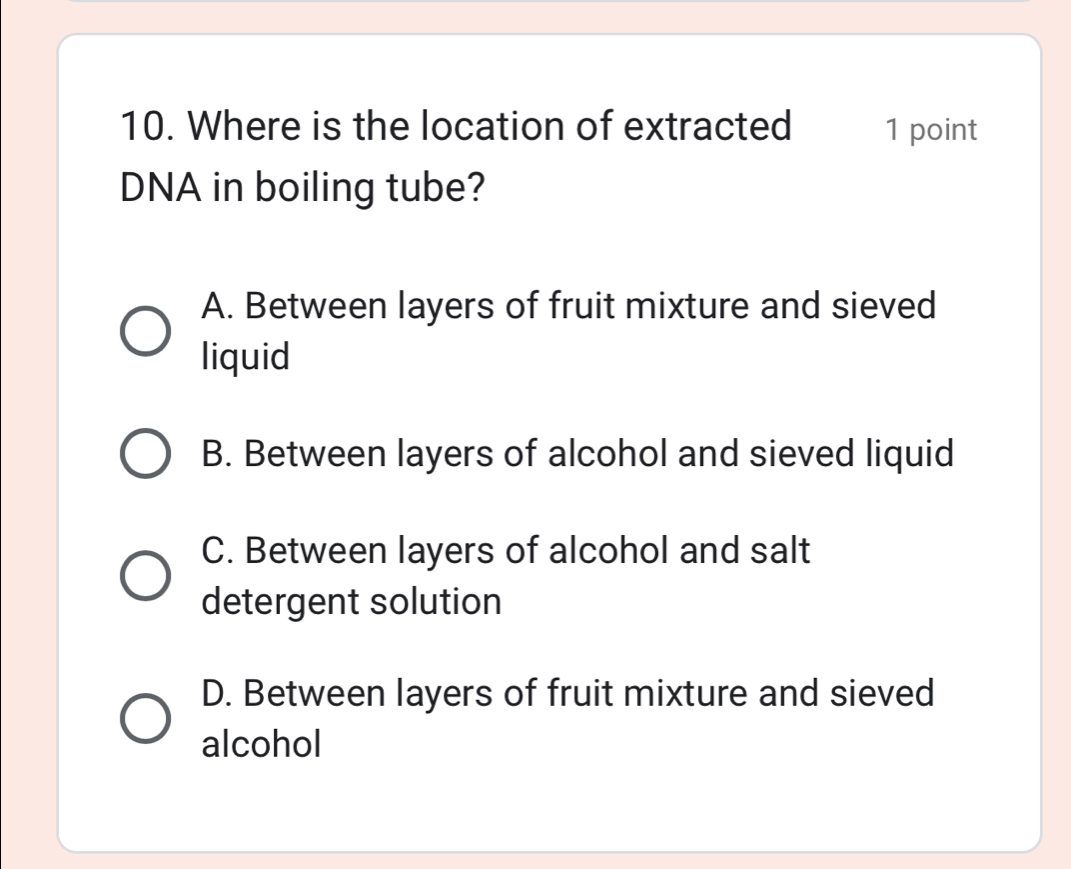Screen dimensions: 1071x869
Task: Click the 'DNA in boiling tube?' line
Action: coord(309,189)
